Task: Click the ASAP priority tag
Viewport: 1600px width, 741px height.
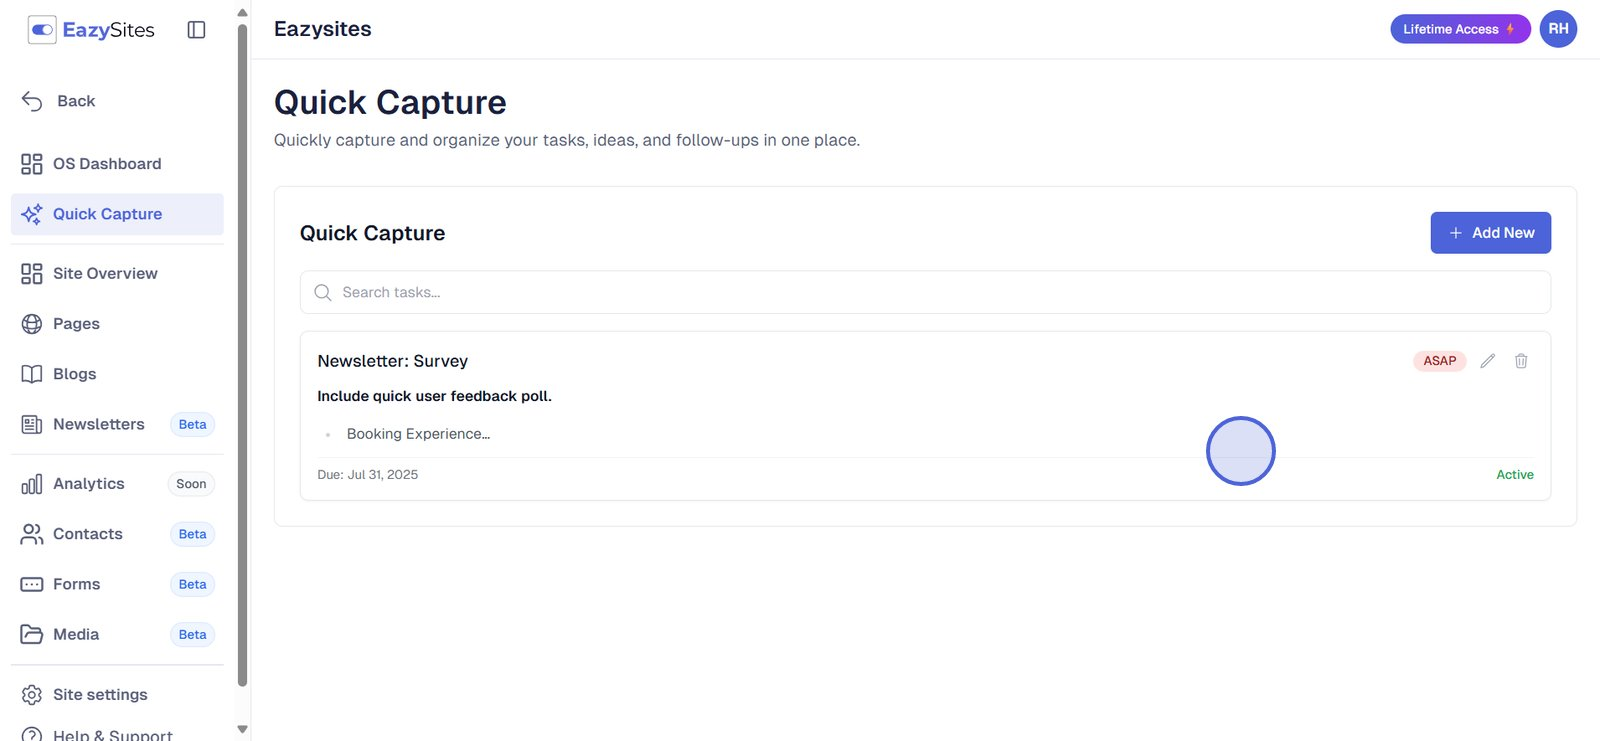Action: (x=1439, y=361)
